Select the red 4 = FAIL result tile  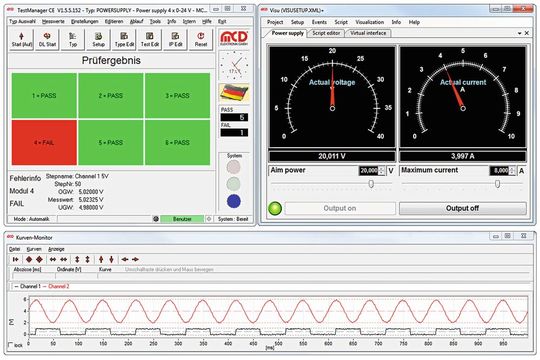pyautogui.click(x=44, y=142)
